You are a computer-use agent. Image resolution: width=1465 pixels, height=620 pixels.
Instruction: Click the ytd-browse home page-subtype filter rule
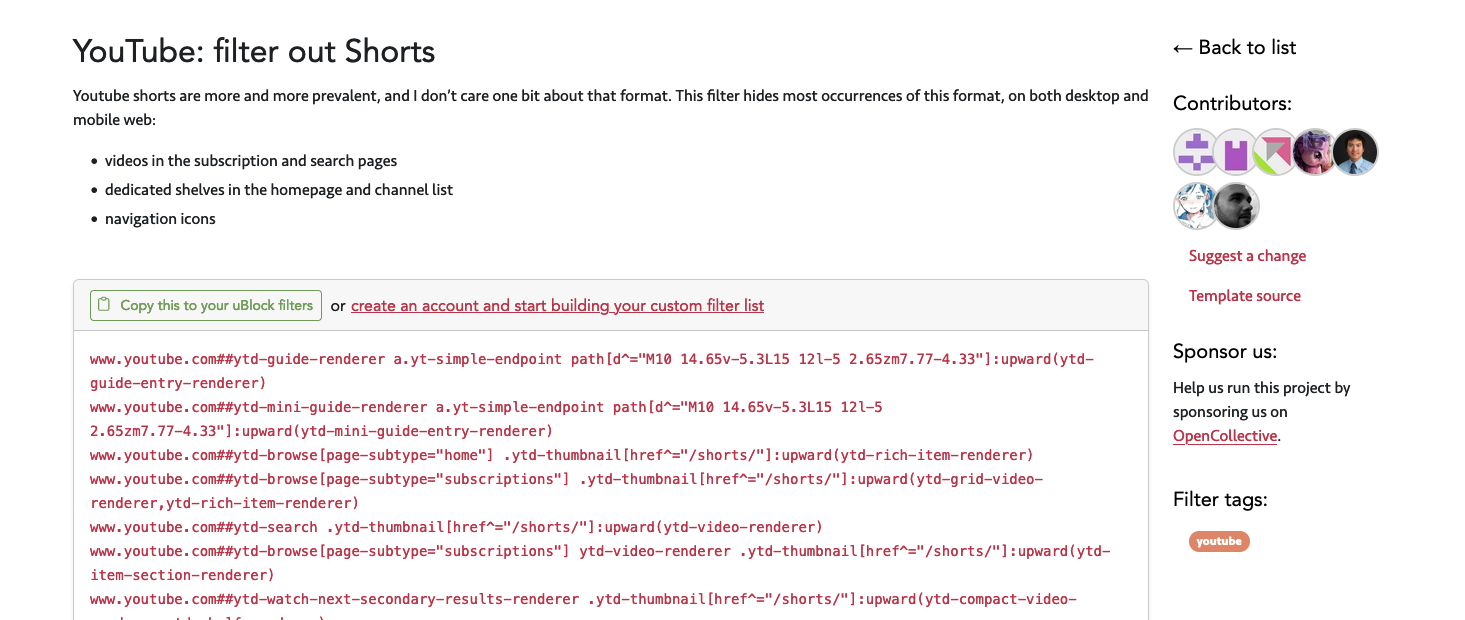[562, 455]
